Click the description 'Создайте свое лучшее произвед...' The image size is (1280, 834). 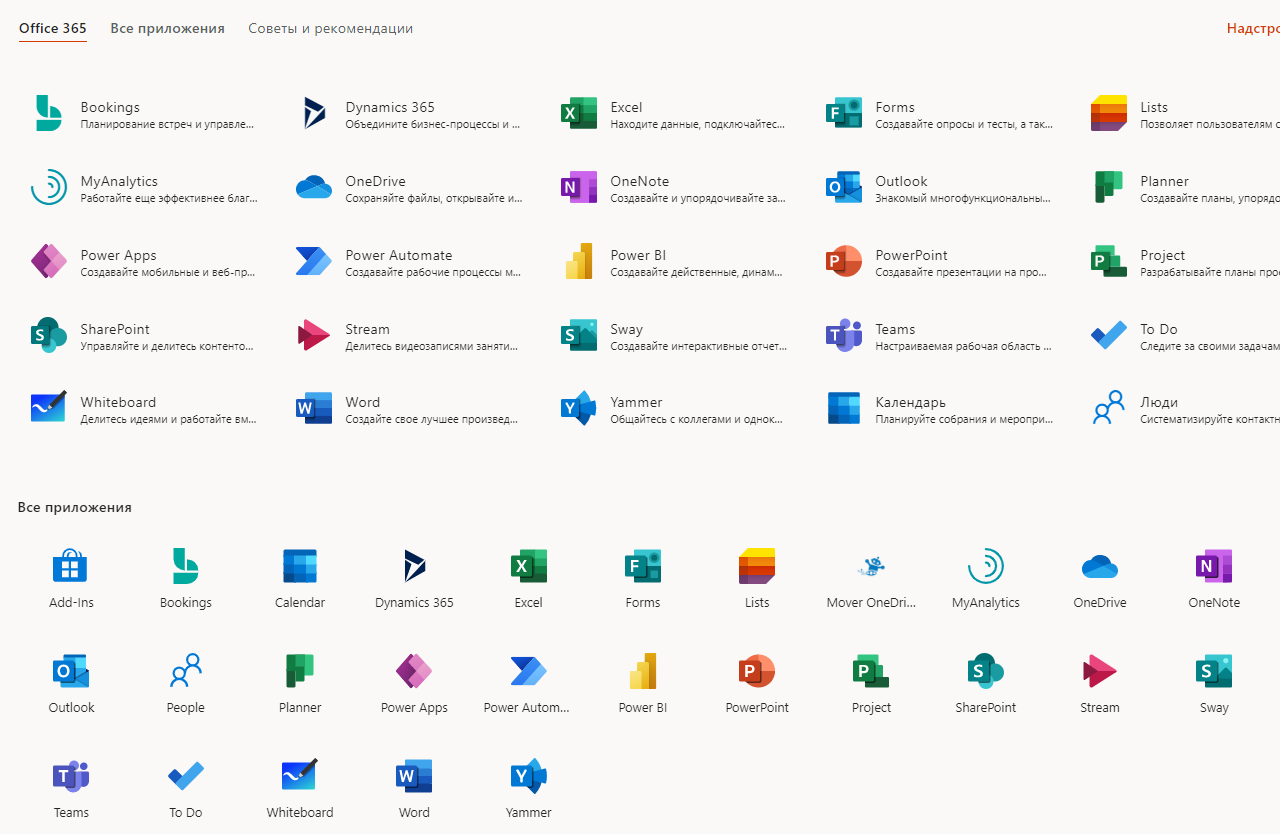point(432,420)
